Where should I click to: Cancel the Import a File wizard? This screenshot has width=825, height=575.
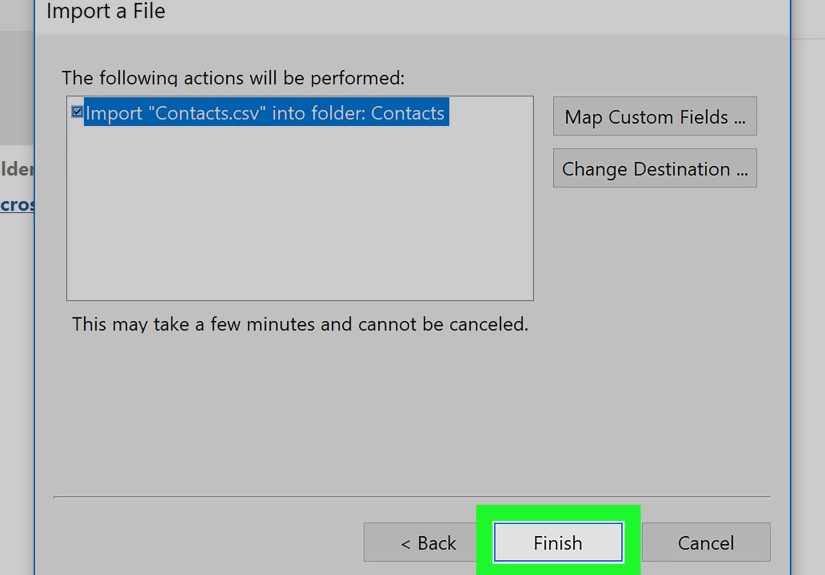705,543
